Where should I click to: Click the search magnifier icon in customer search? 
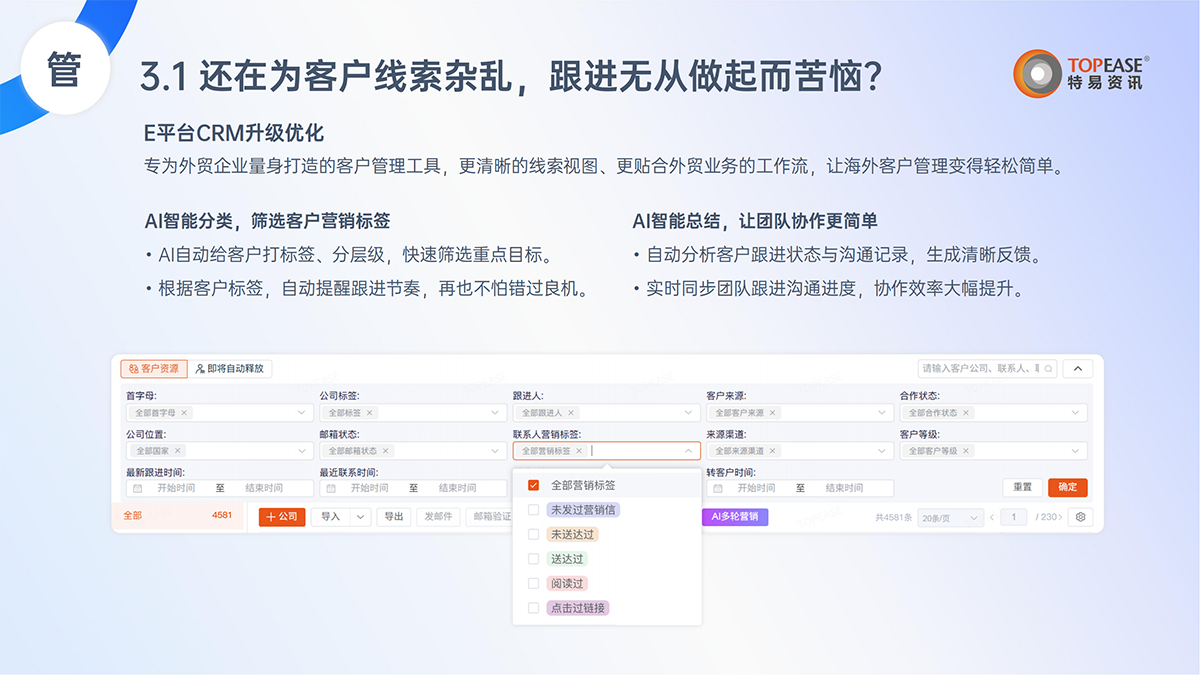1048,369
